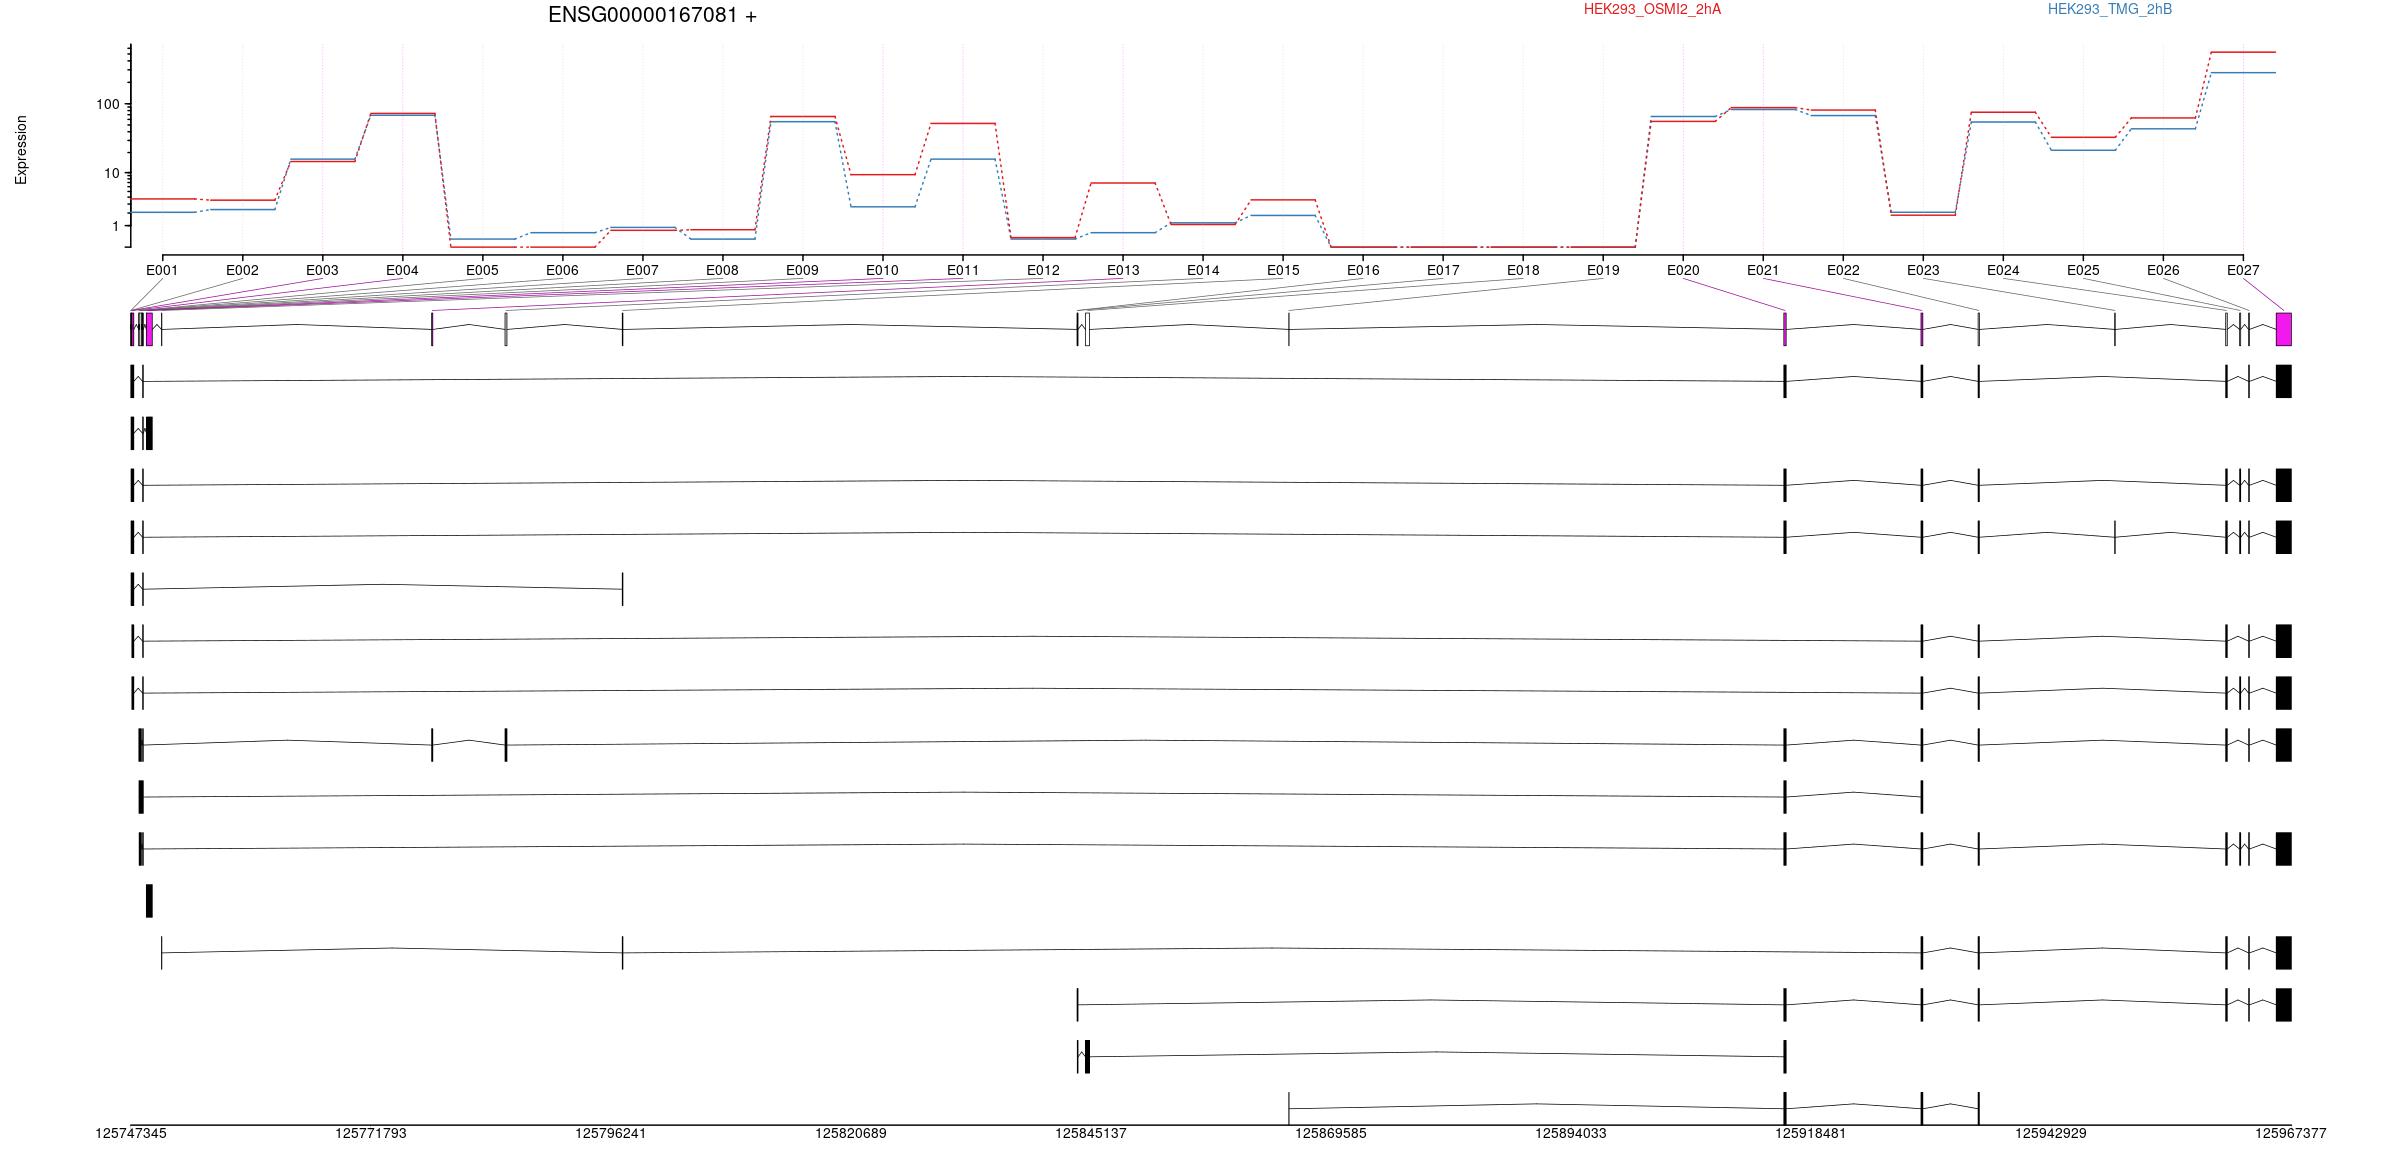
Task: Click exon label E017
Action: tap(1443, 270)
